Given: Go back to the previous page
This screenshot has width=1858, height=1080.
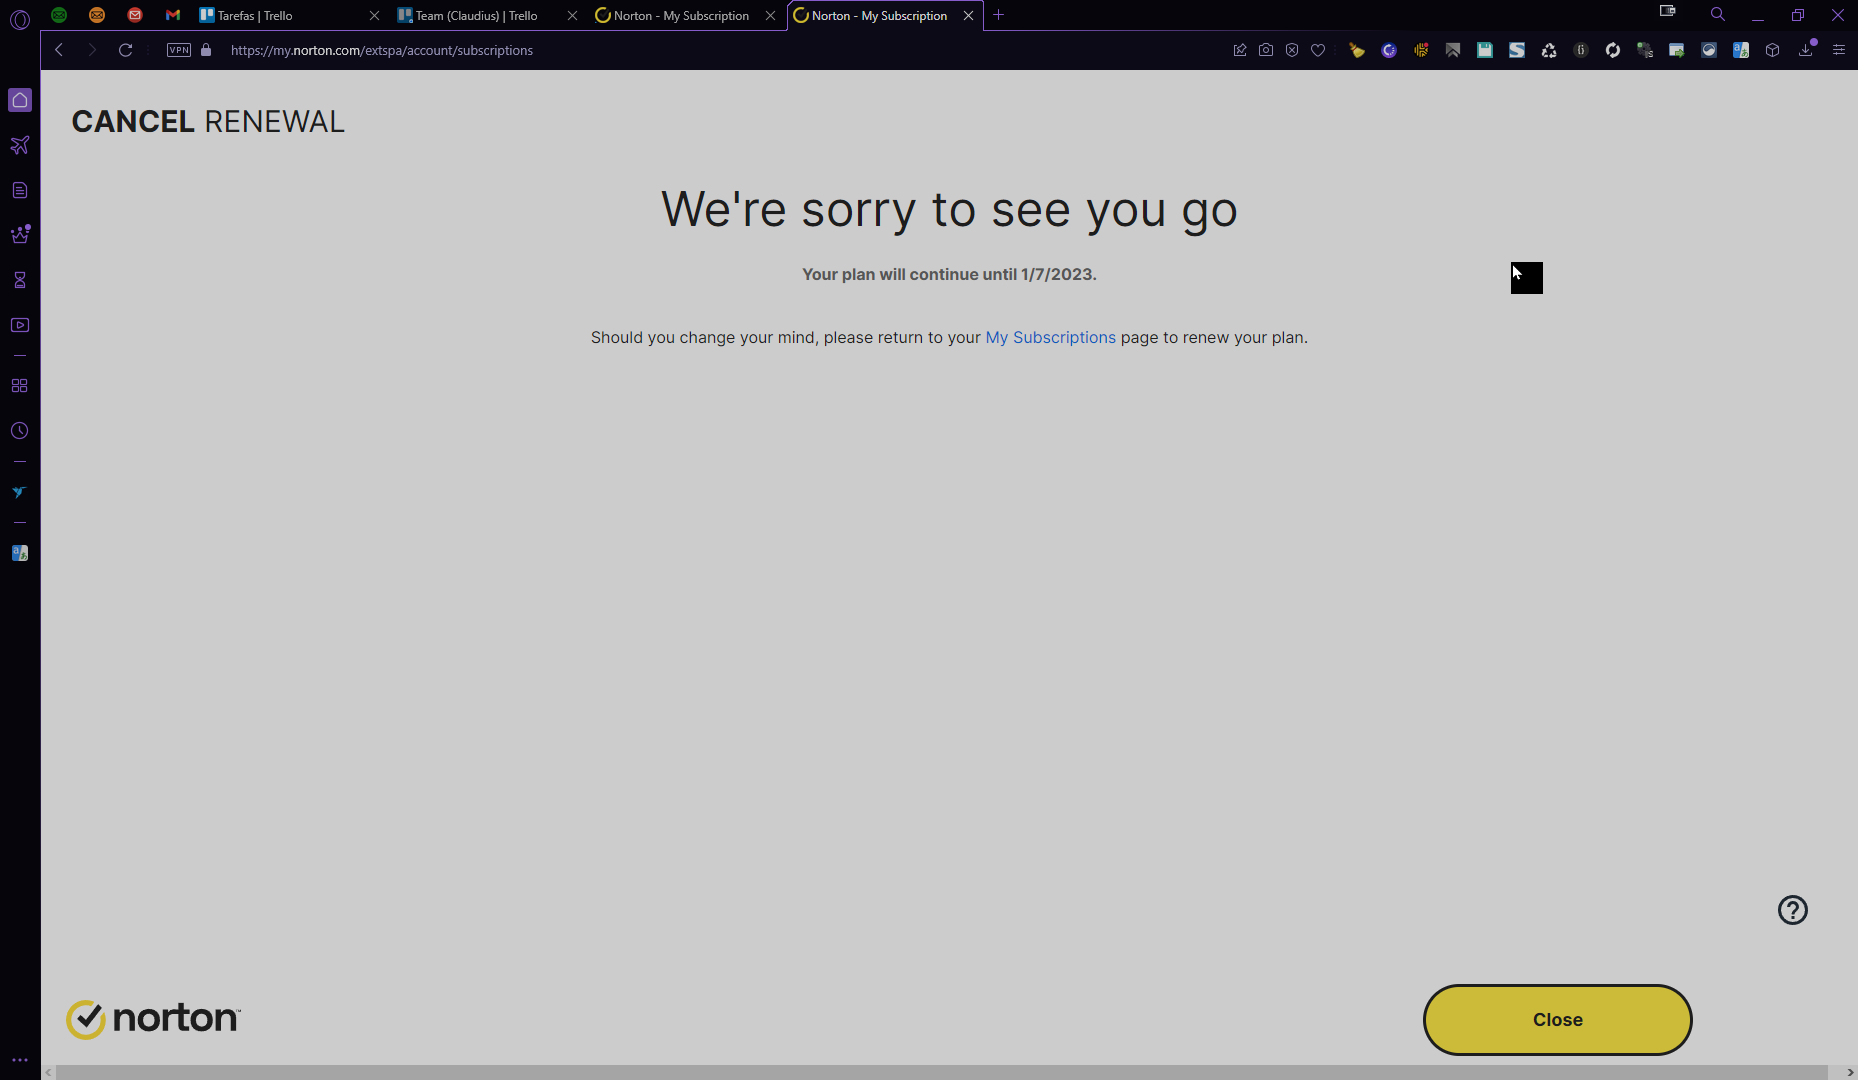Looking at the screenshot, I should pyautogui.click(x=59, y=50).
